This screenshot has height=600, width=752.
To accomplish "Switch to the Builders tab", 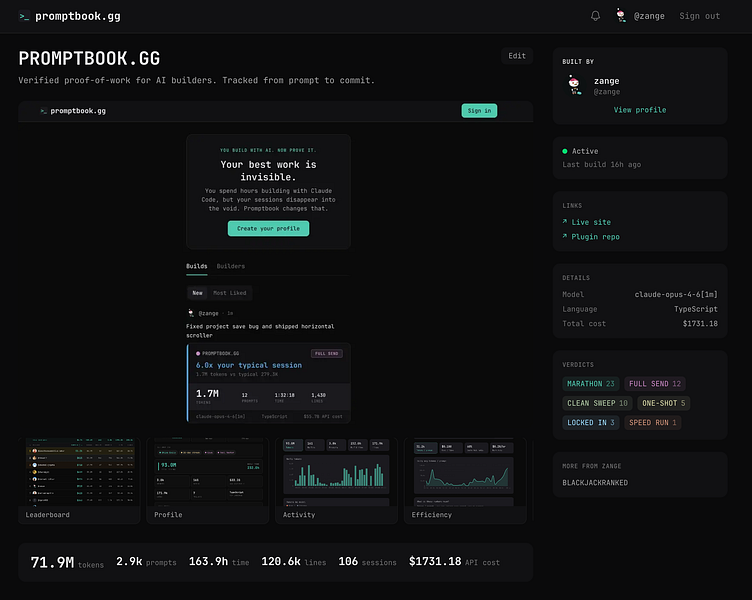I will 231,266.
